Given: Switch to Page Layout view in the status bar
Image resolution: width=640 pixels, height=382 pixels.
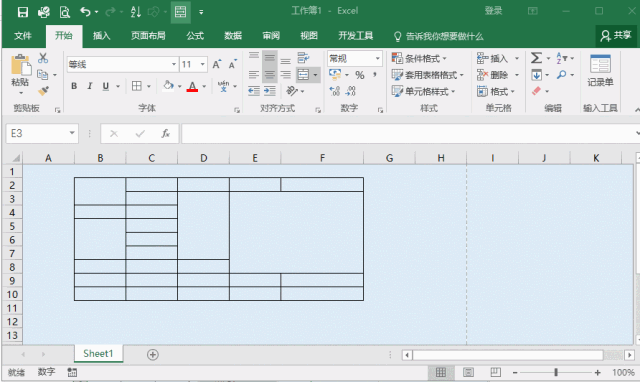Looking at the screenshot, I should pyautogui.click(x=468, y=372).
